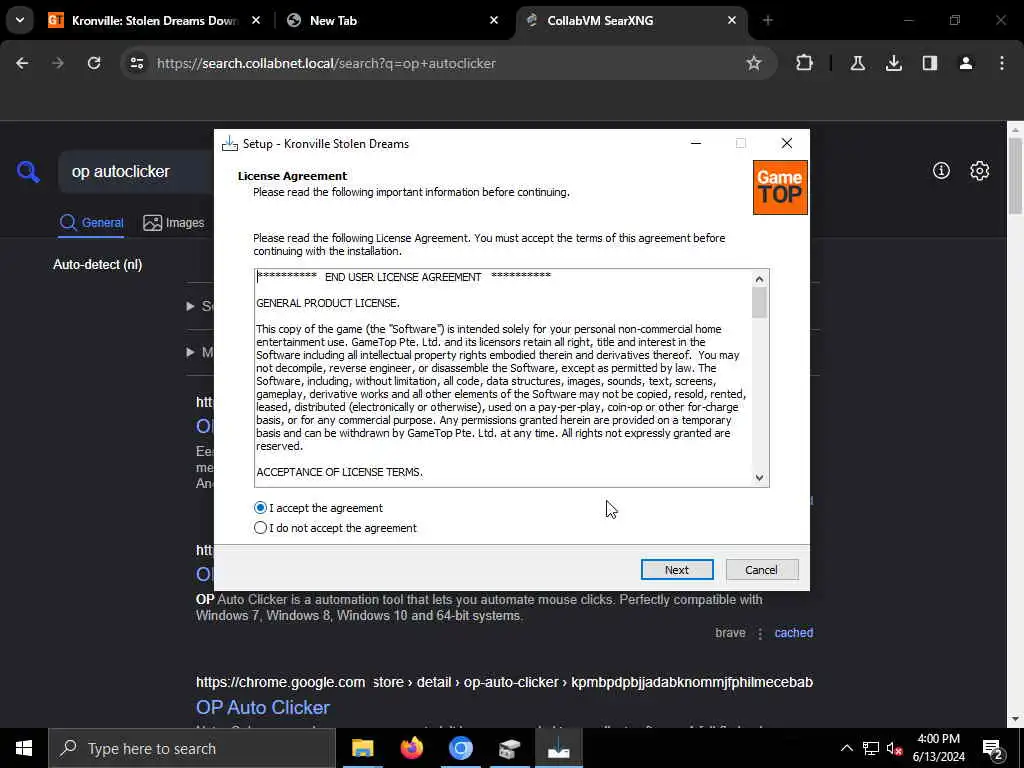Image resolution: width=1024 pixels, height=768 pixels.
Task: Open File Explorer from taskbar
Action: (363, 748)
